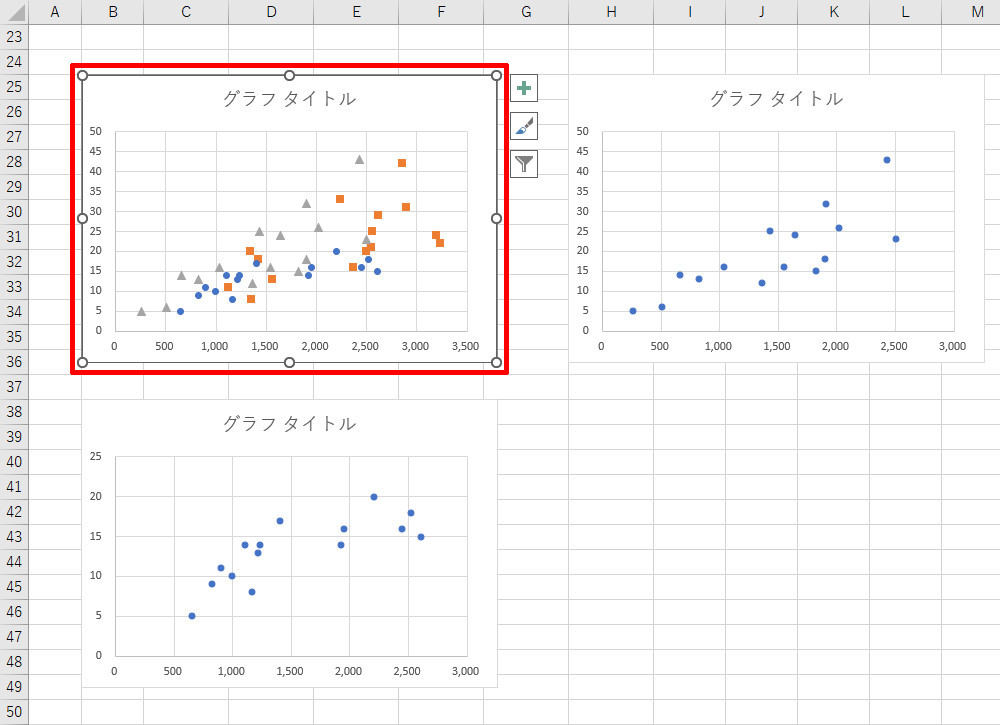This screenshot has height=725, width=1000.
Task: Select column M header
Action: coord(971,11)
